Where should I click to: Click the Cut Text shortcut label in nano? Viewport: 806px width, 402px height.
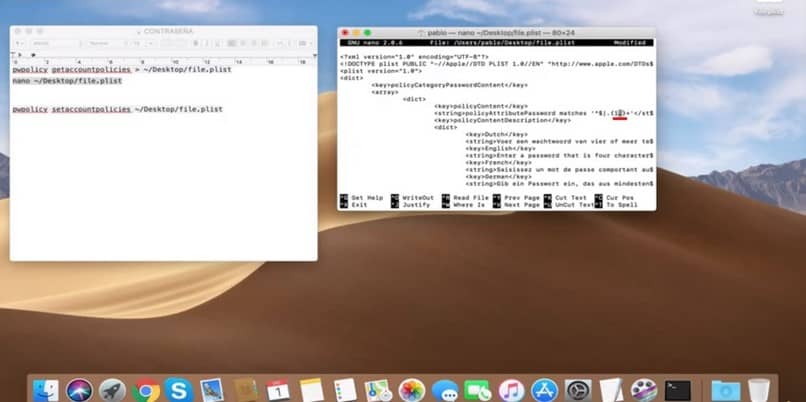[571, 198]
